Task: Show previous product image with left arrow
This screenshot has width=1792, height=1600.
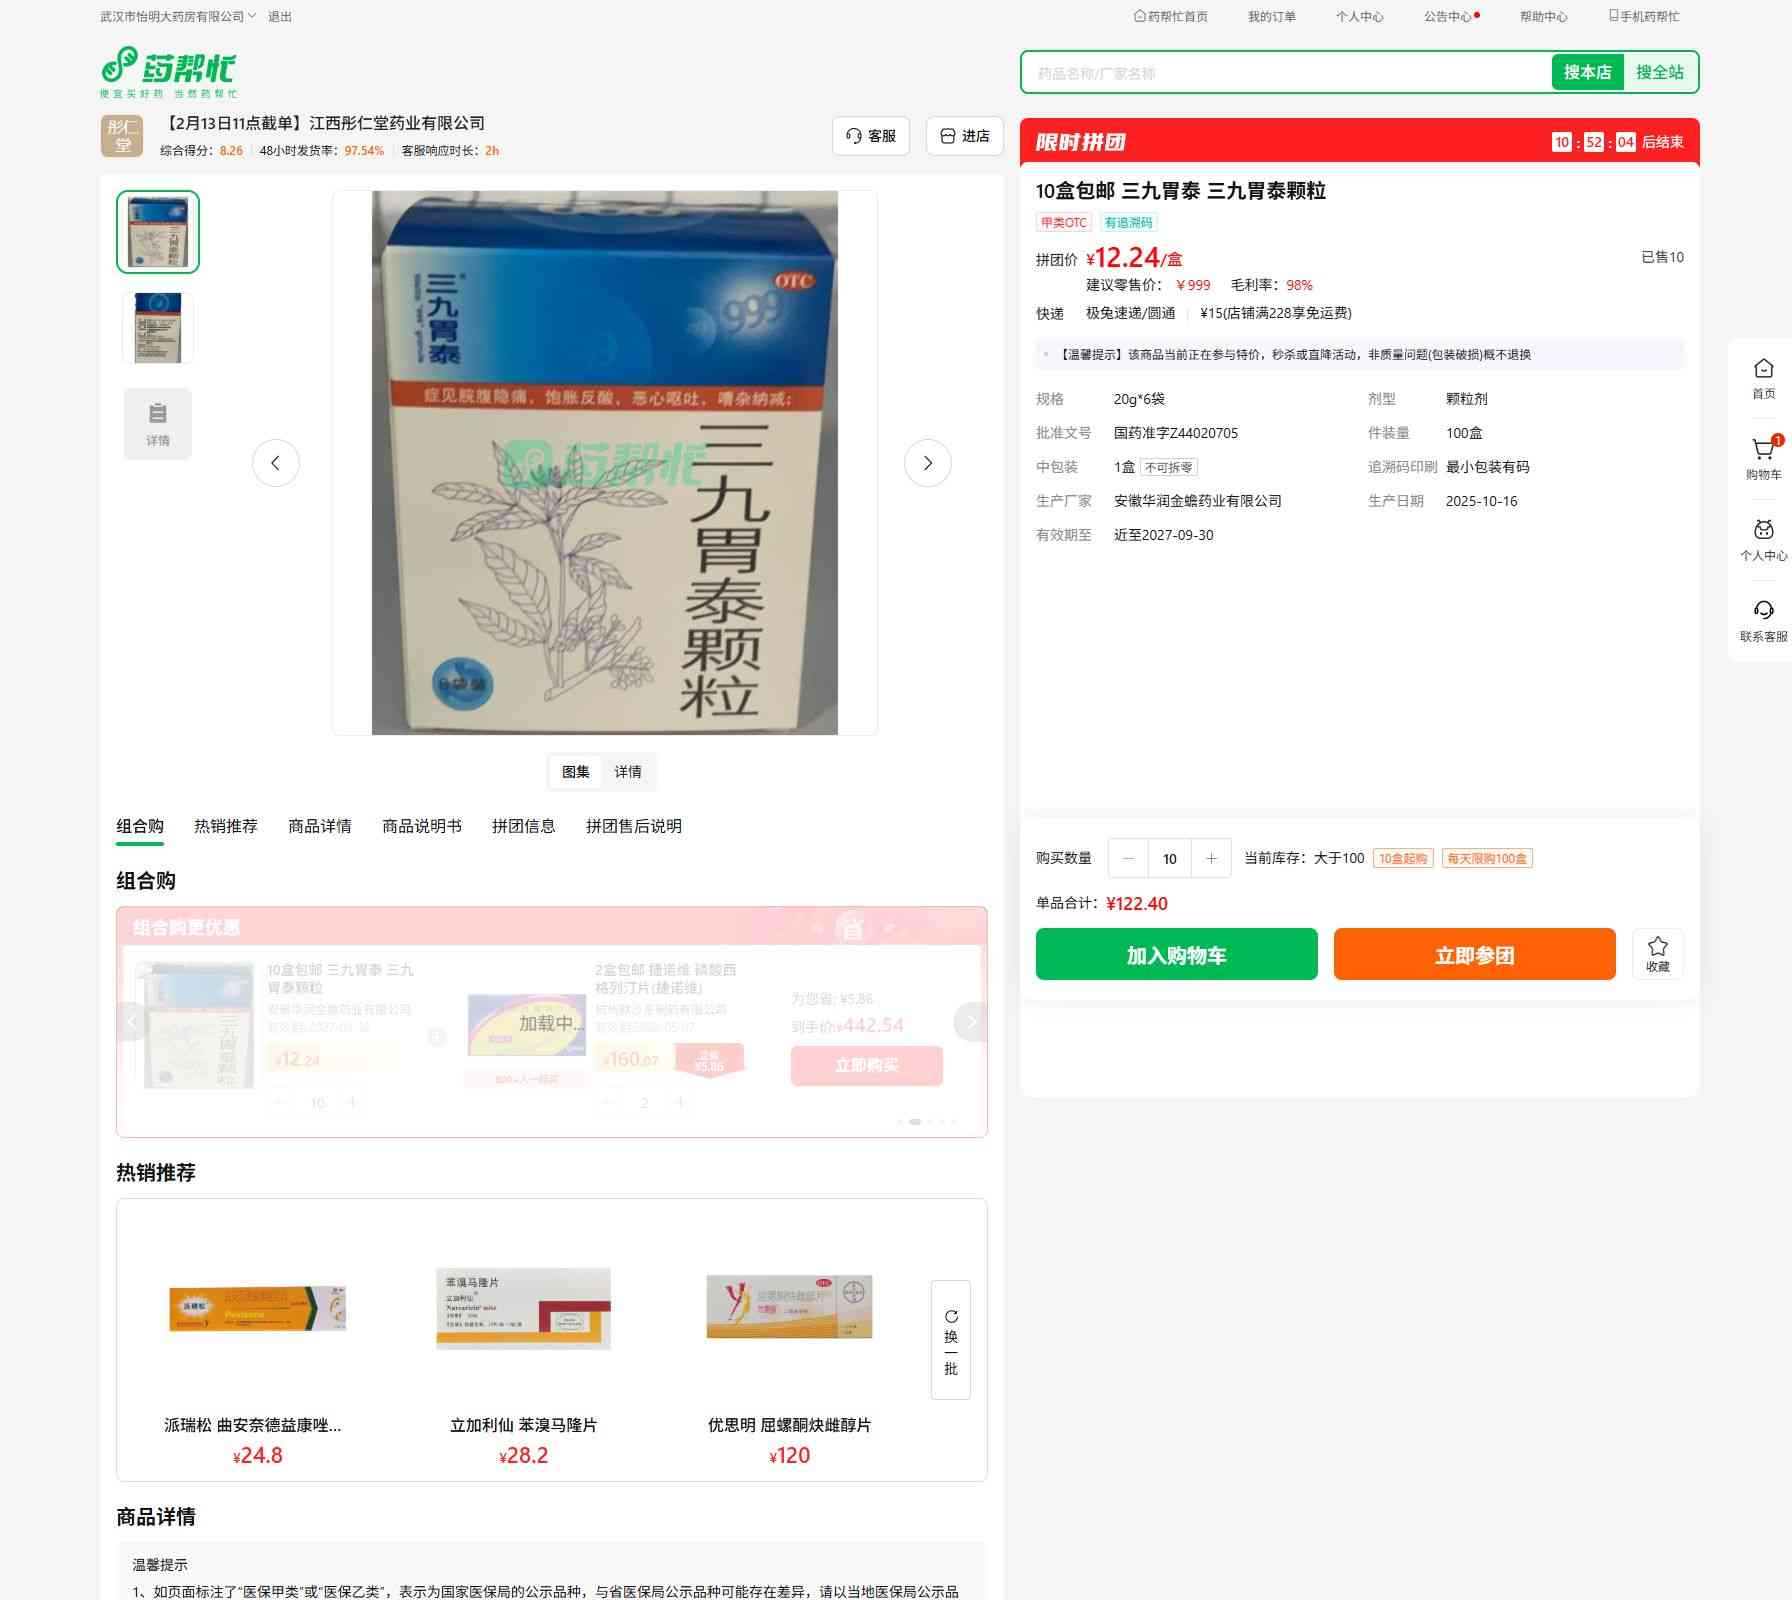Action: click(x=276, y=463)
